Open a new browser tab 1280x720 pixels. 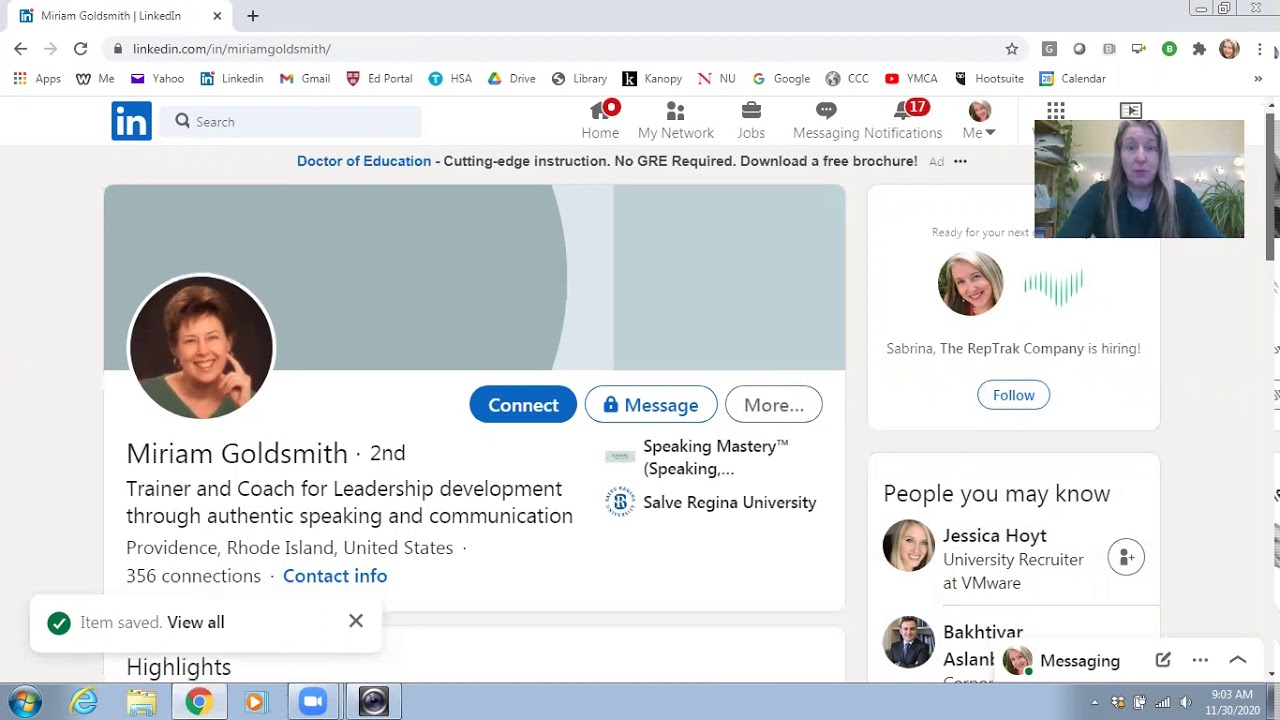(x=253, y=16)
